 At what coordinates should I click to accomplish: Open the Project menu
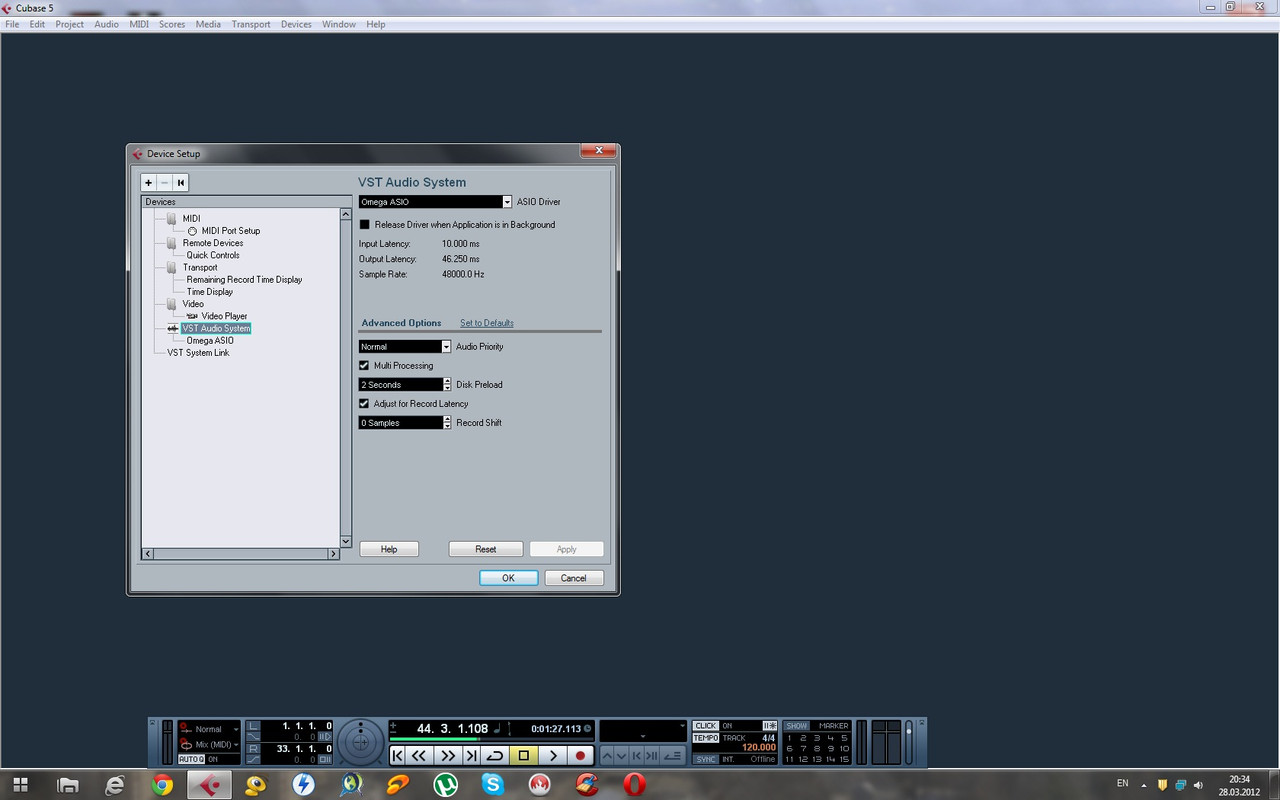click(69, 24)
